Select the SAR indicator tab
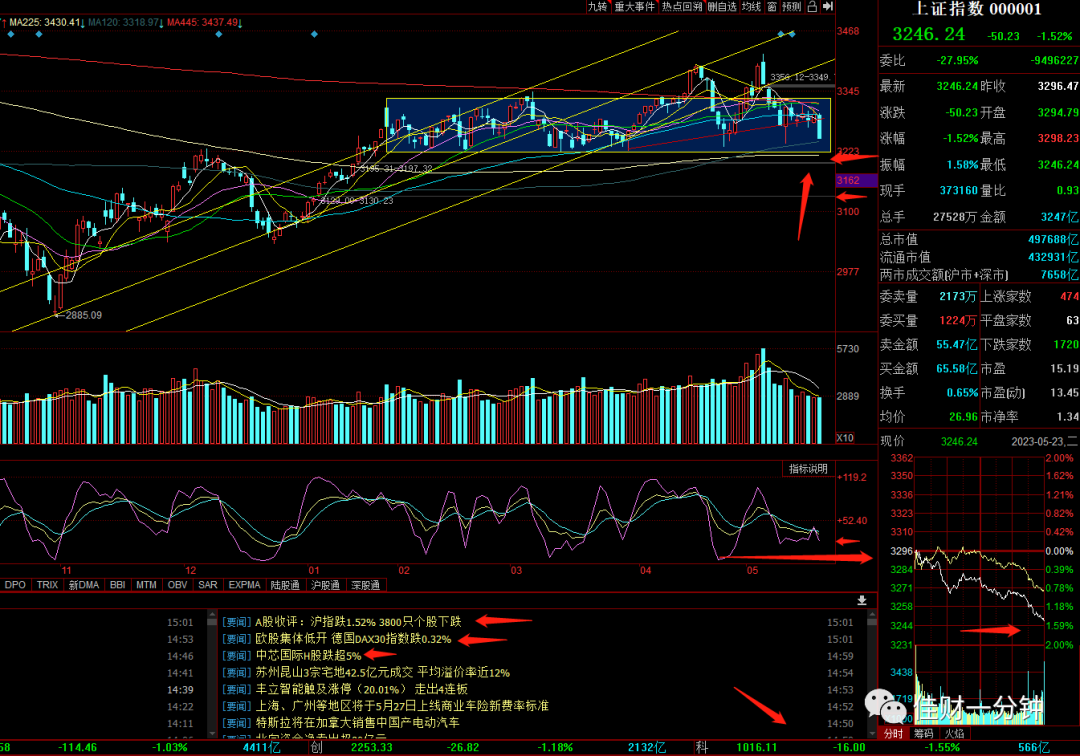The image size is (1080, 756). 207,585
